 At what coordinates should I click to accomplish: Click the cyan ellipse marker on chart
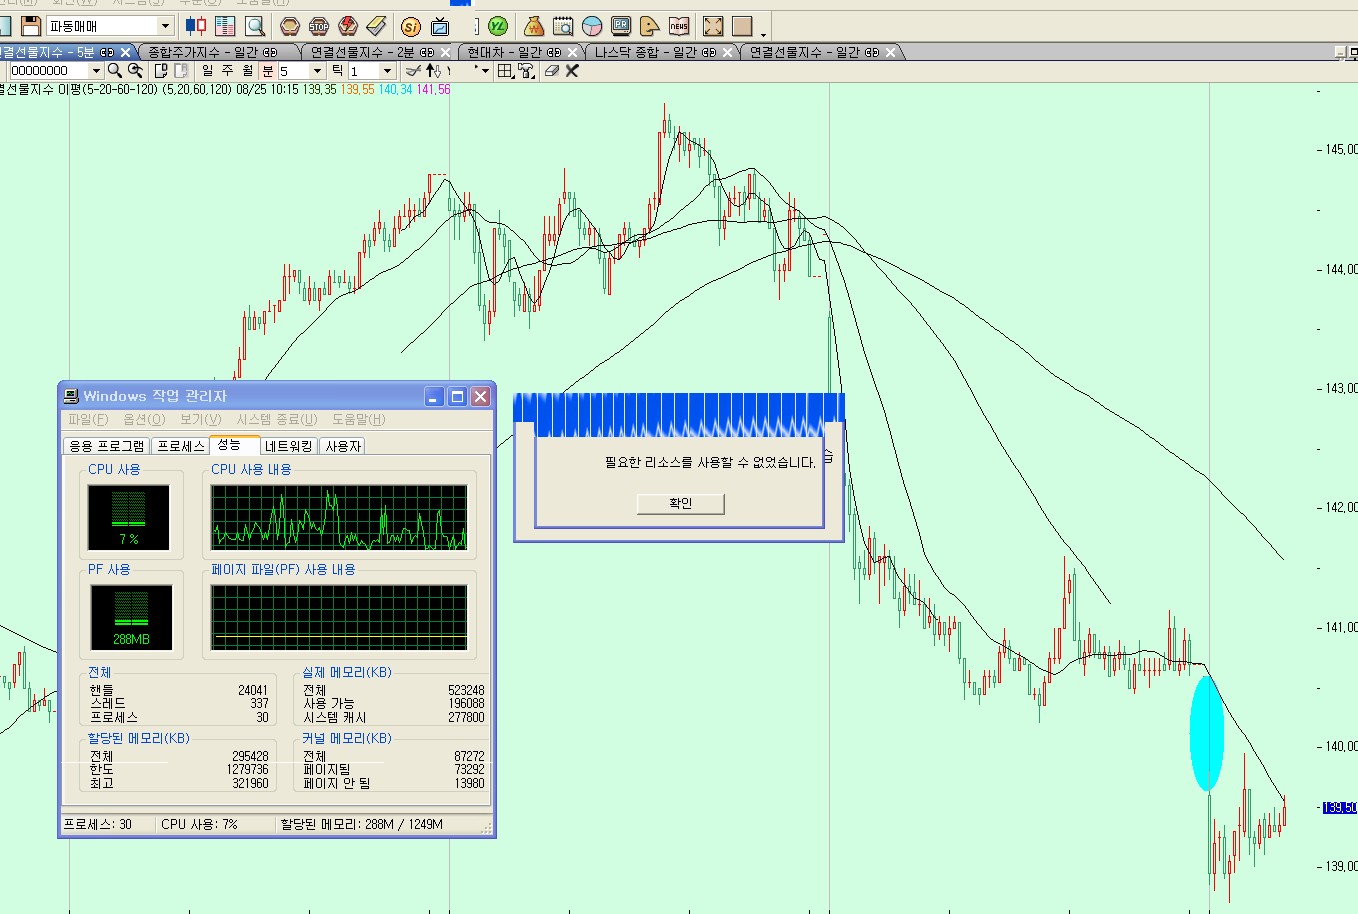pyautogui.click(x=1206, y=733)
